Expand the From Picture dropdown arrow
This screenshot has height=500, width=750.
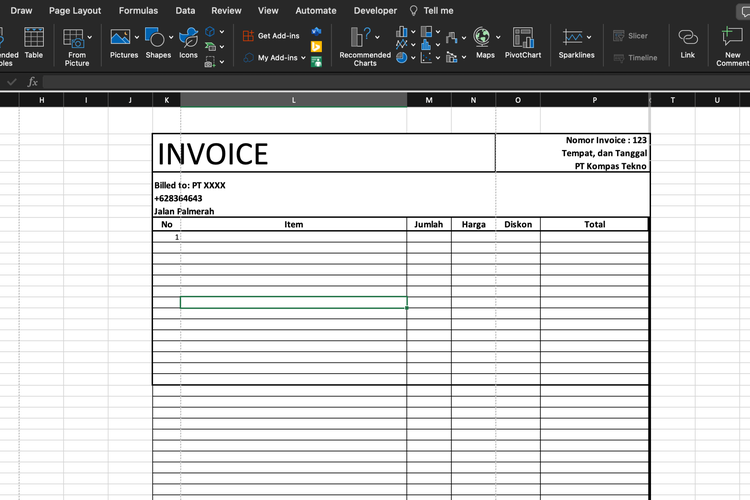tap(89, 37)
